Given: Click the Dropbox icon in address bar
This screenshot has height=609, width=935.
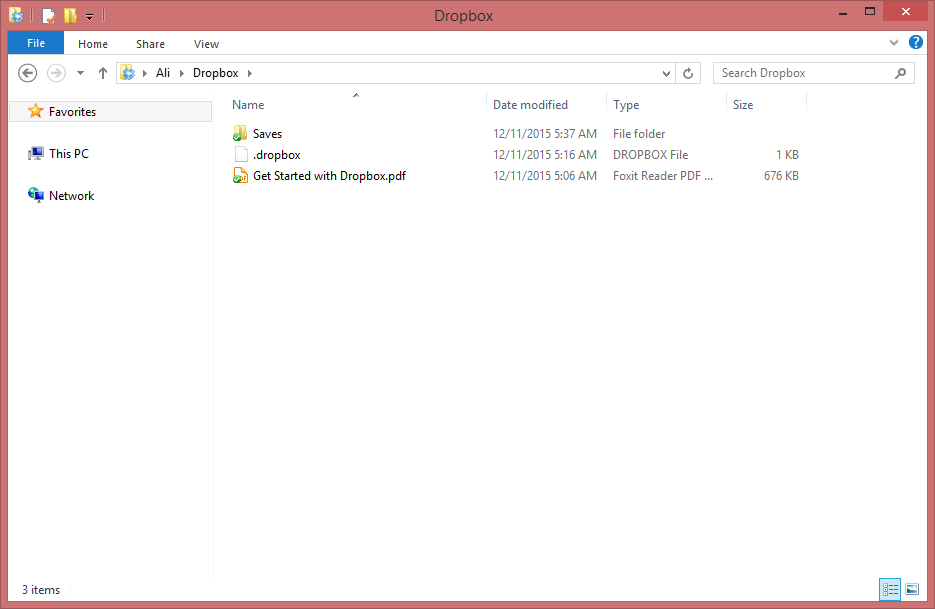Looking at the screenshot, I should [x=128, y=73].
